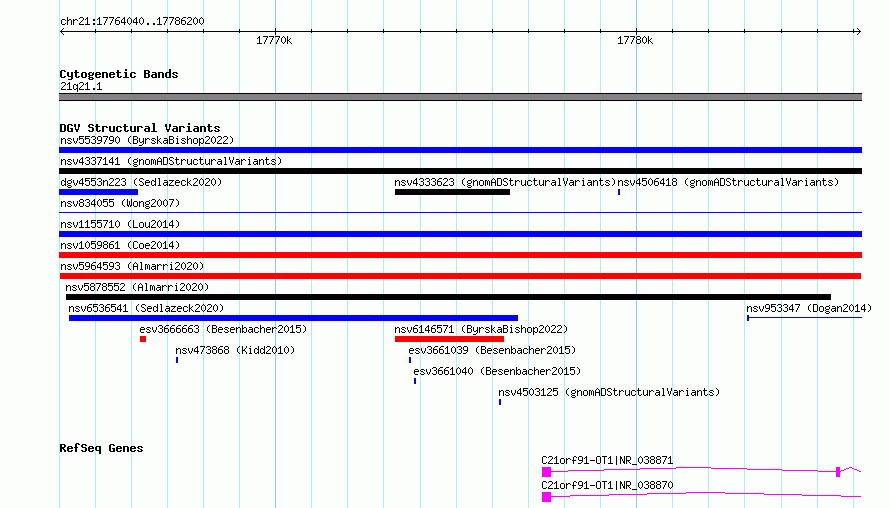Click the nsv473868 (Kidd2010) label
The image size is (890, 508).
click(x=235, y=350)
